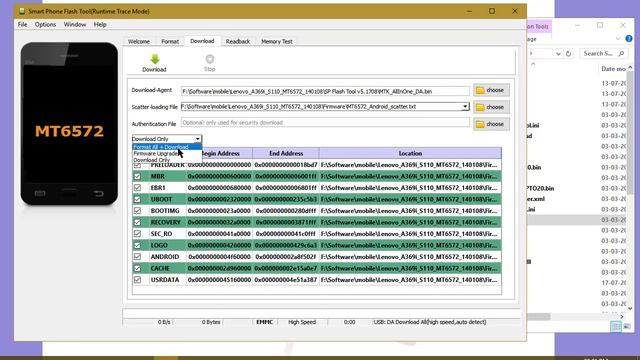Select the Download tab
This screenshot has width=640, height=360.
pos(202,41)
